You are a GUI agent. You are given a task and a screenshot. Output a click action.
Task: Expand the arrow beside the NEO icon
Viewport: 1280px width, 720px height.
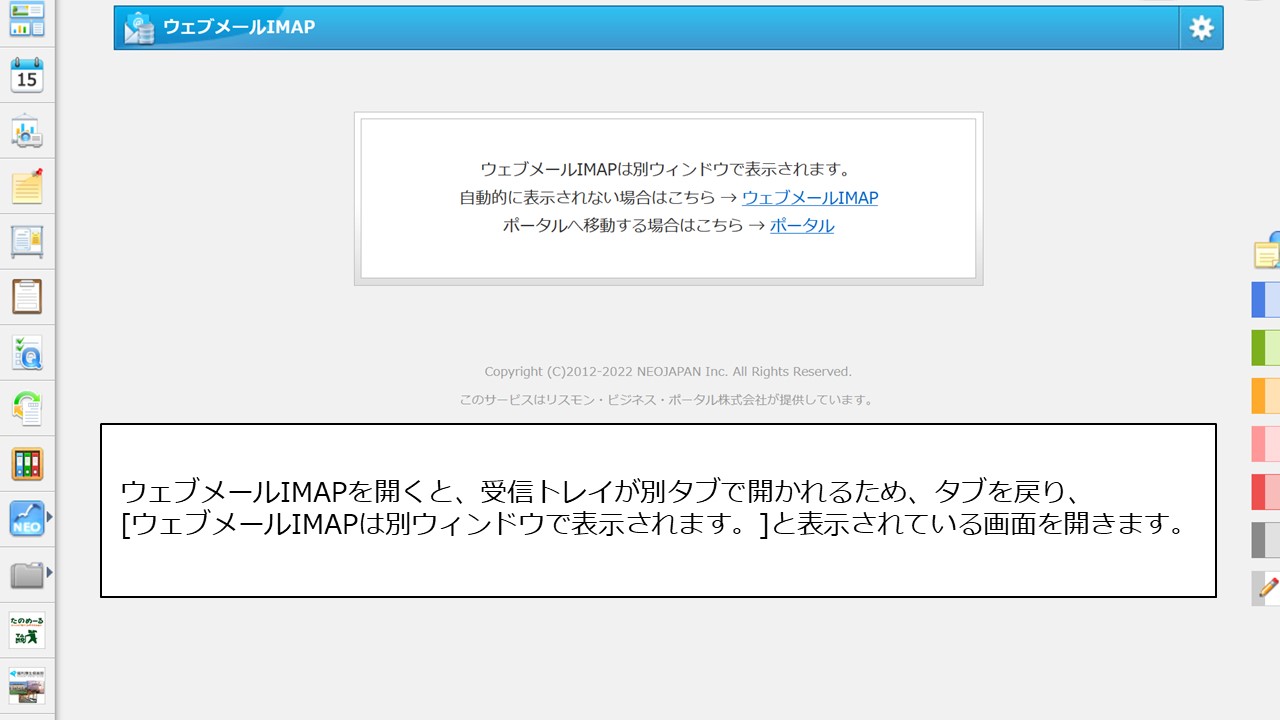click(x=49, y=517)
